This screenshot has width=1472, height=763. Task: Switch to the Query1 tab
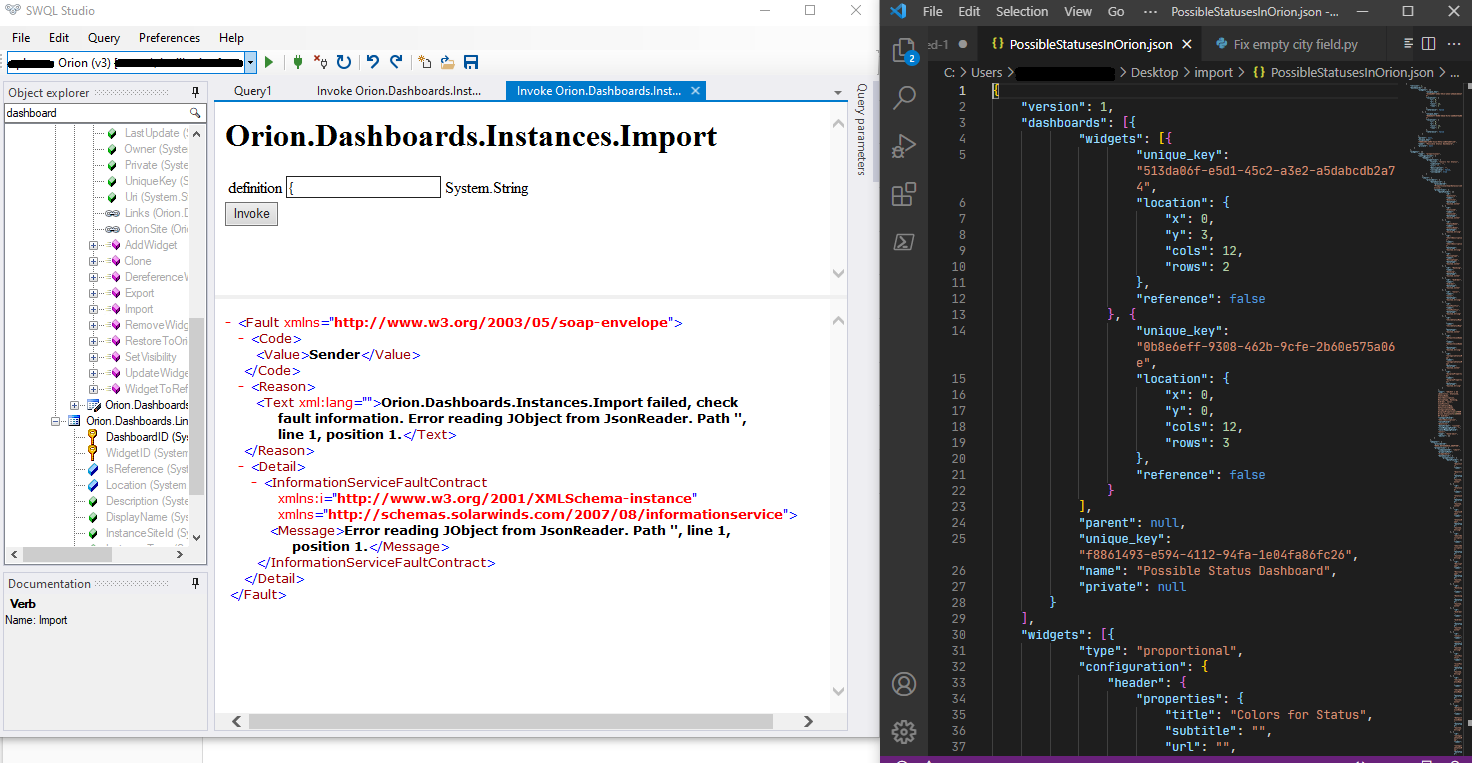pyautogui.click(x=253, y=91)
